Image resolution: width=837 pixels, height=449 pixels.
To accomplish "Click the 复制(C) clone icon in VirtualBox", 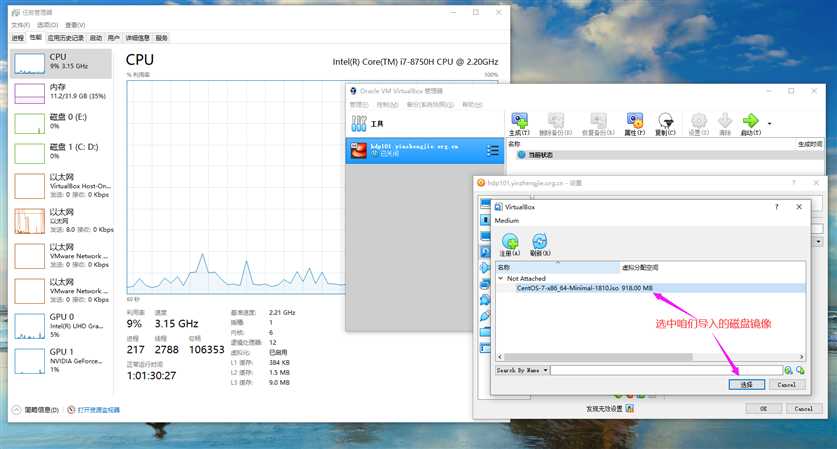I will tap(665, 121).
